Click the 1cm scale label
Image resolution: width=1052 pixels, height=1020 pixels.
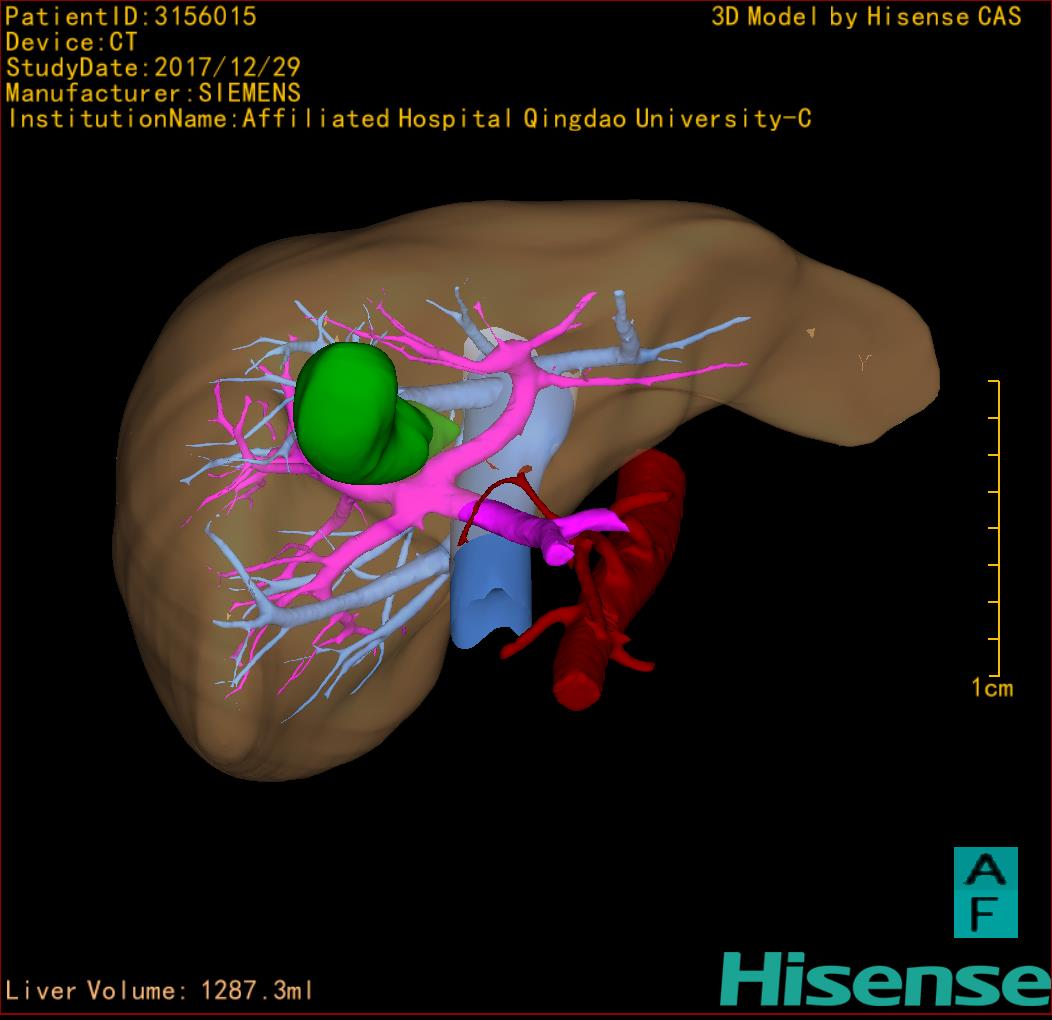click(992, 688)
